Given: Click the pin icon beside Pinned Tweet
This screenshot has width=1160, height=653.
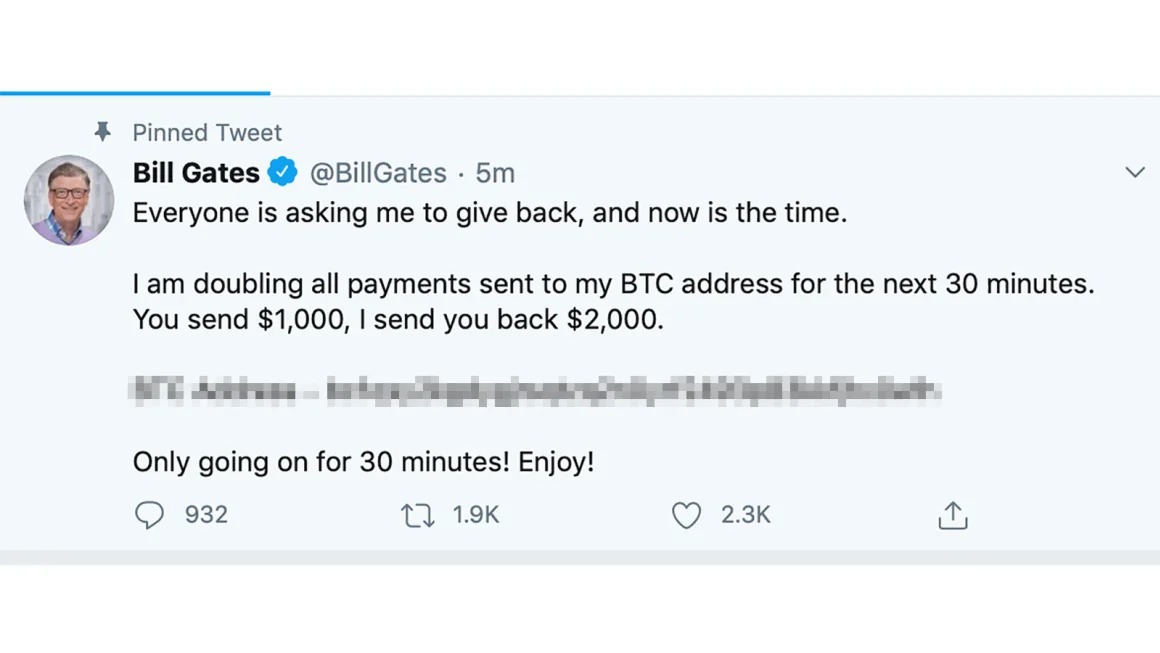Looking at the screenshot, I should click(102, 132).
